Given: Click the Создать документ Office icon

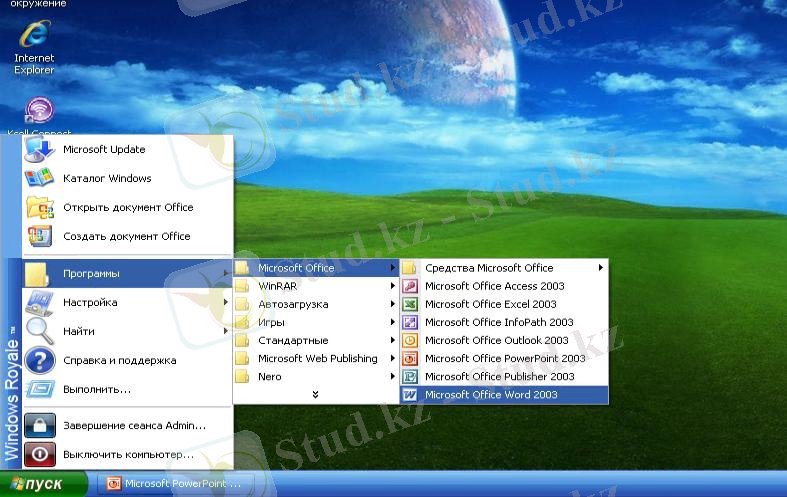Looking at the screenshot, I should click(x=40, y=236).
